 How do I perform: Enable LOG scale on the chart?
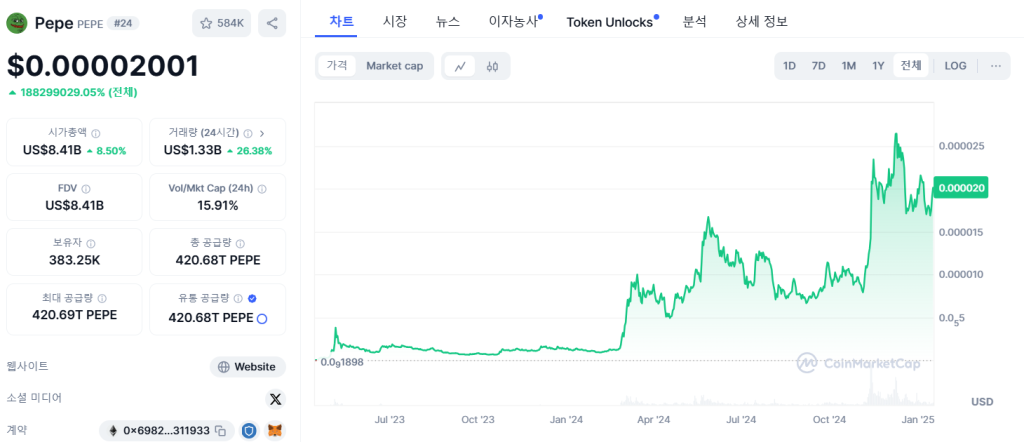click(x=955, y=66)
